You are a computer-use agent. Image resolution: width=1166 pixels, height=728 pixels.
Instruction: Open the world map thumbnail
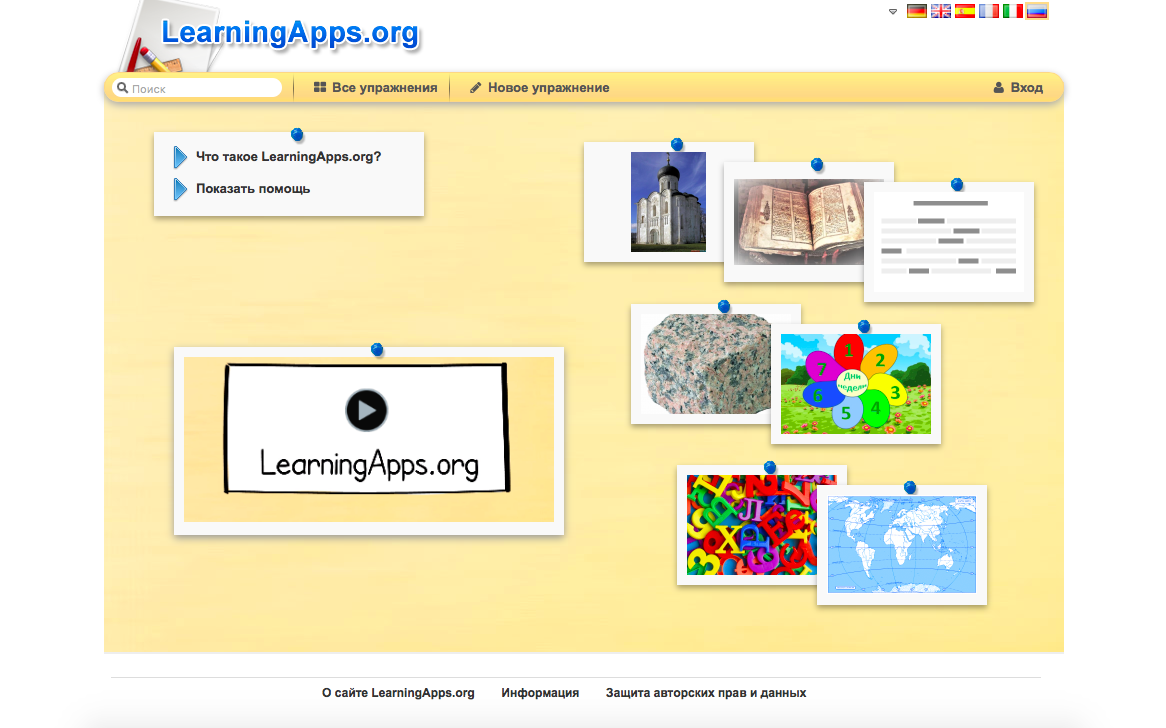click(x=901, y=544)
